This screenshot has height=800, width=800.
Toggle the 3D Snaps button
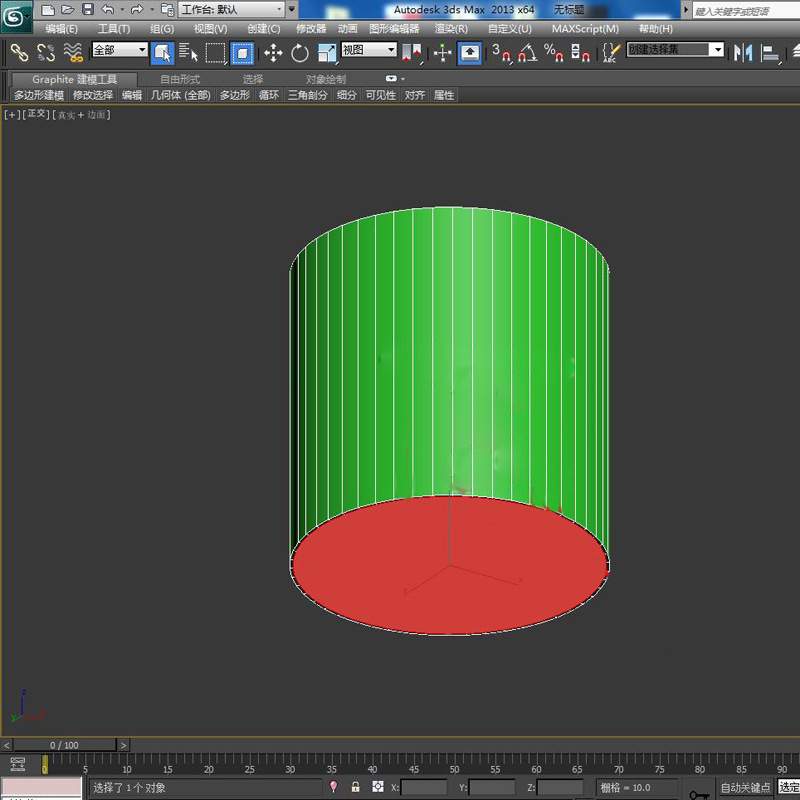[x=501, y=52]
